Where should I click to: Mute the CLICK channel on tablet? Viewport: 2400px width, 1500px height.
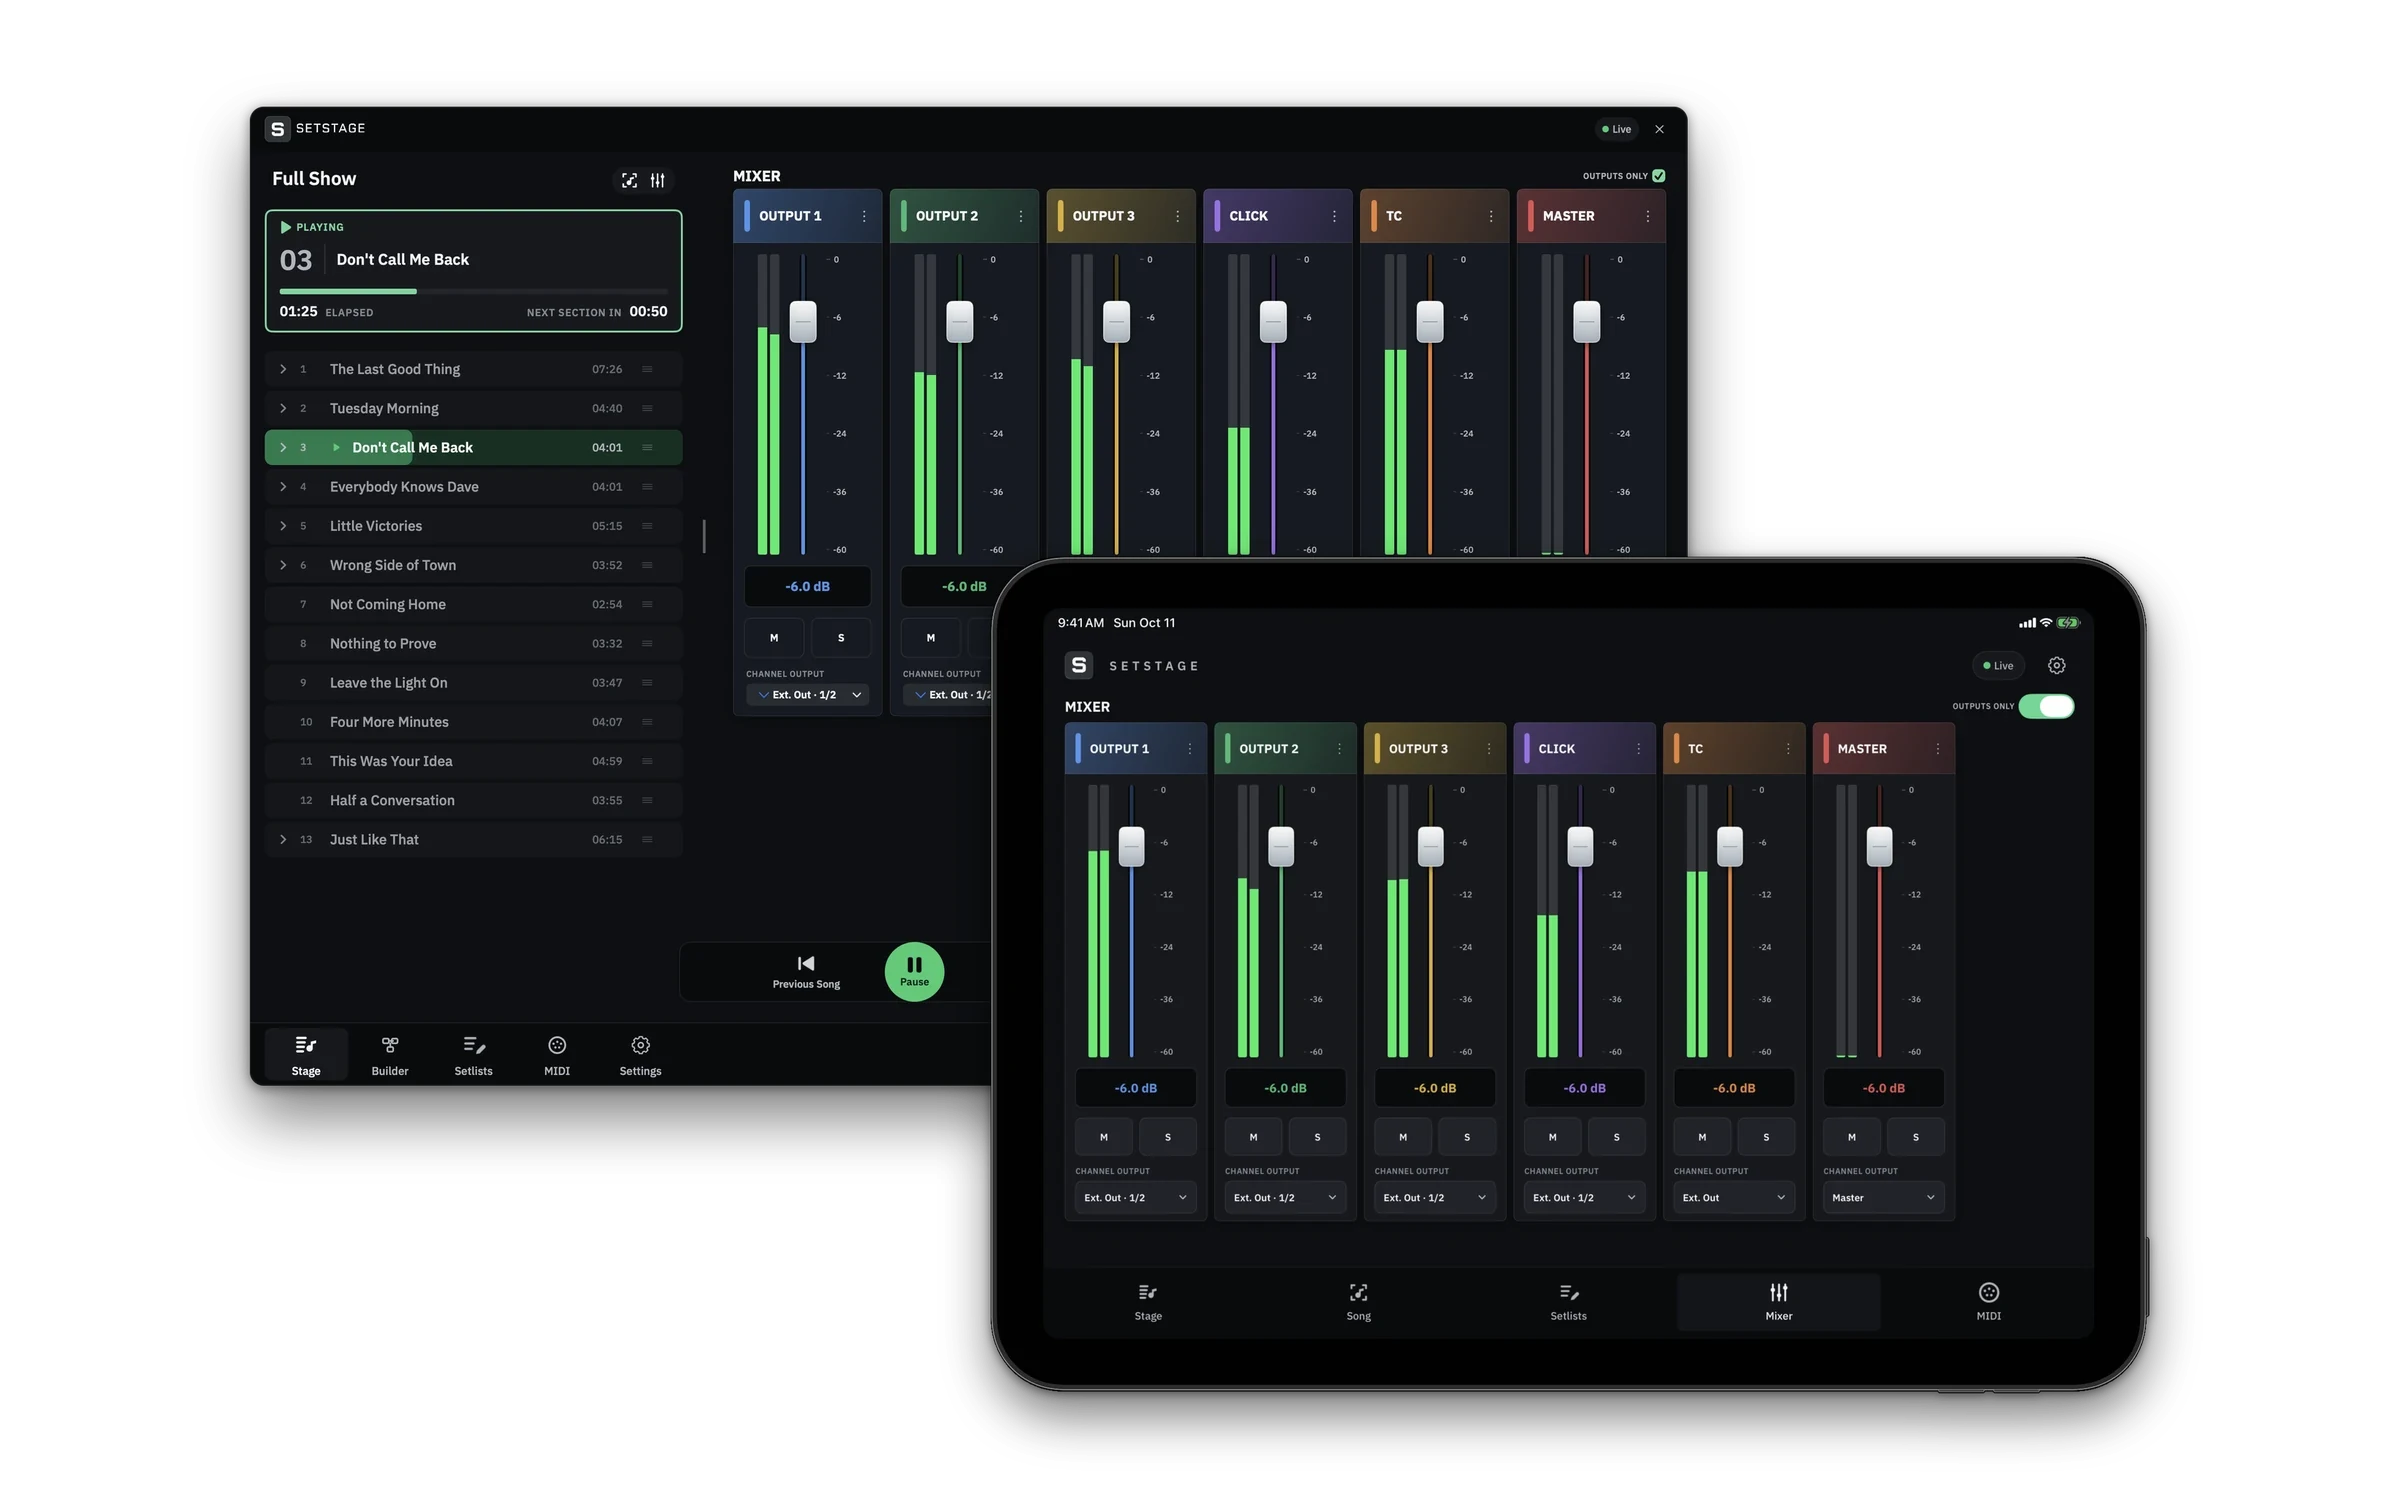click(1552, 1137)
